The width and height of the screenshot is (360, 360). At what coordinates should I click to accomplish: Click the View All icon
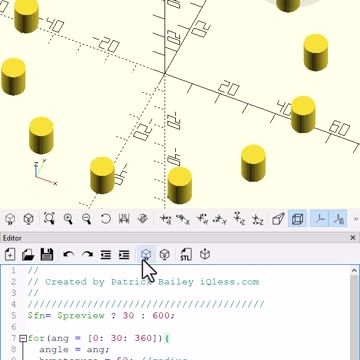tap(49, 219)
